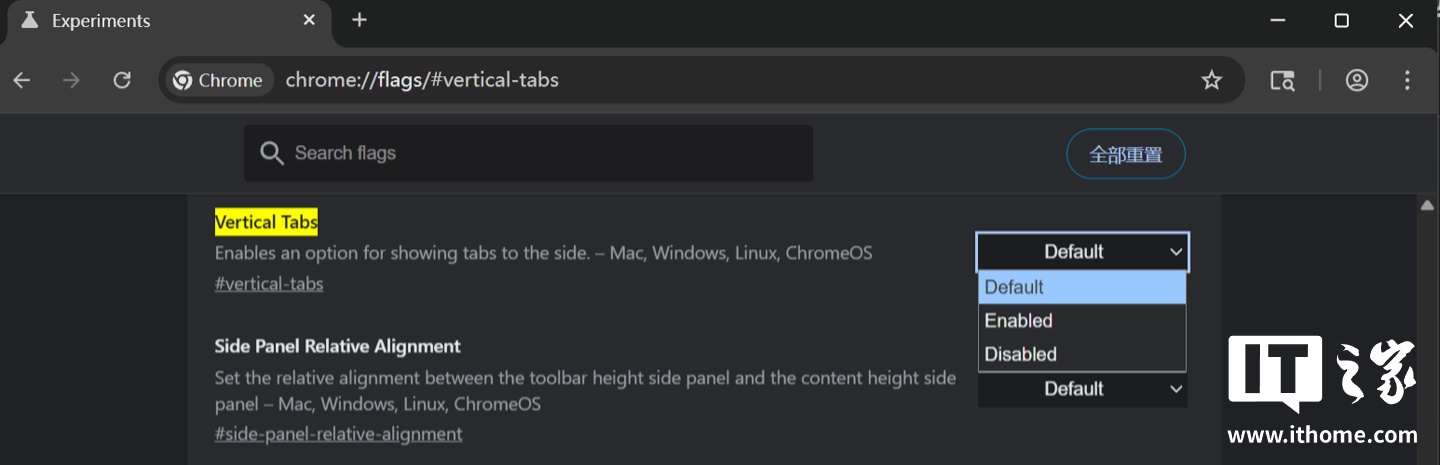This screenshot has width=1440, height=465.
Task: Open the tab search icon in toolbar
Action: pyautogui.click(x=1282, y=81)
